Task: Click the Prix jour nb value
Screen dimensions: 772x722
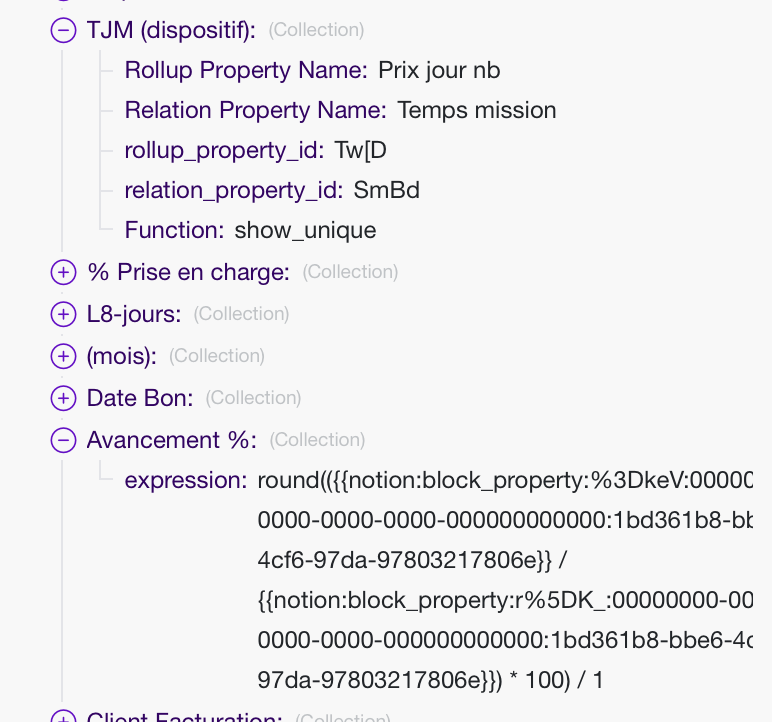Action: (439, 70)
